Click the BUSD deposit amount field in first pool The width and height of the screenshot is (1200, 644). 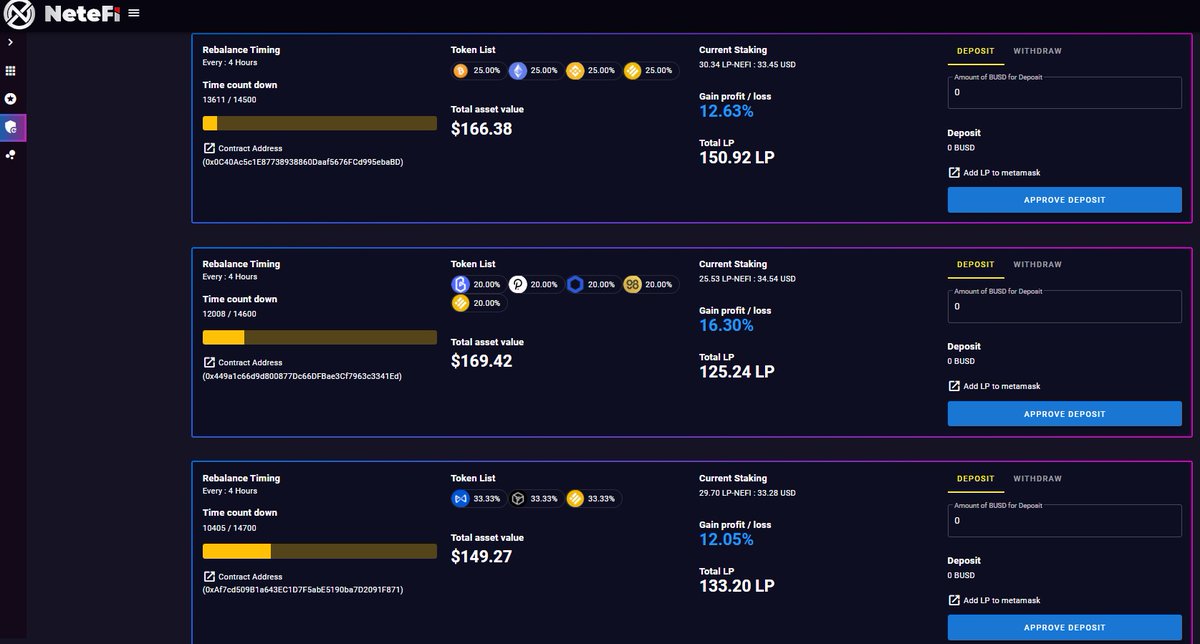tap(1065, 92)
